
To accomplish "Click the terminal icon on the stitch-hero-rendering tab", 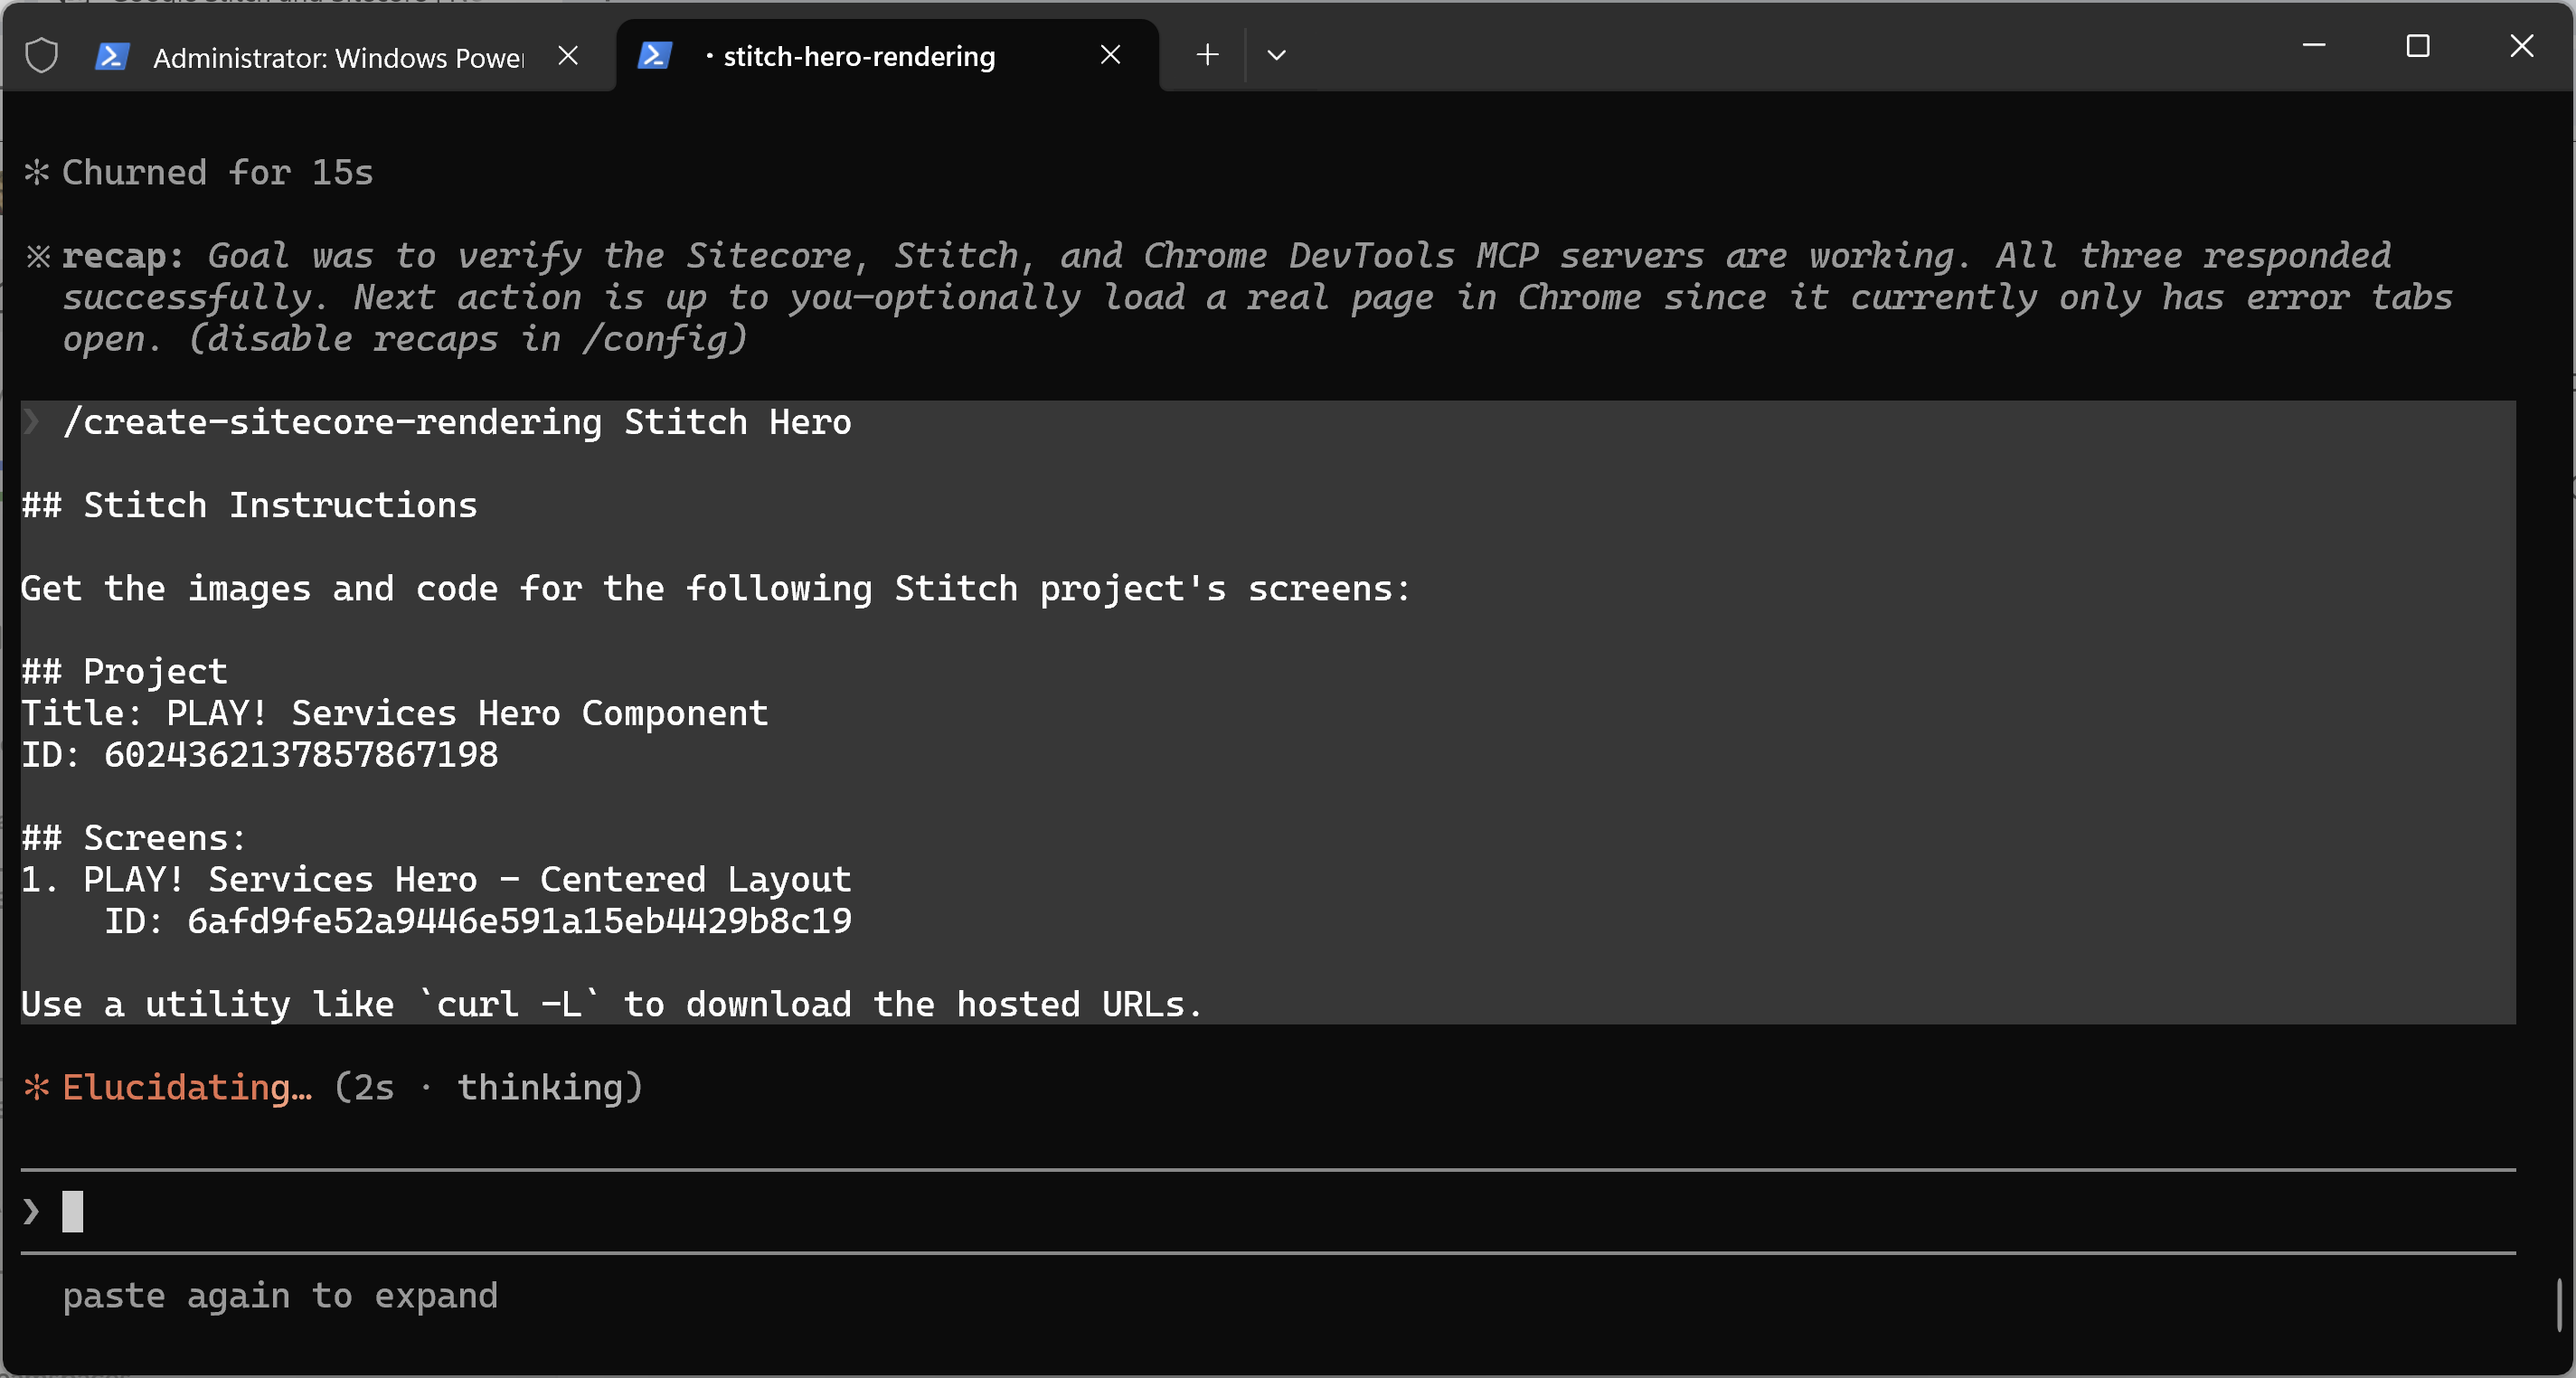I will 656,56.
